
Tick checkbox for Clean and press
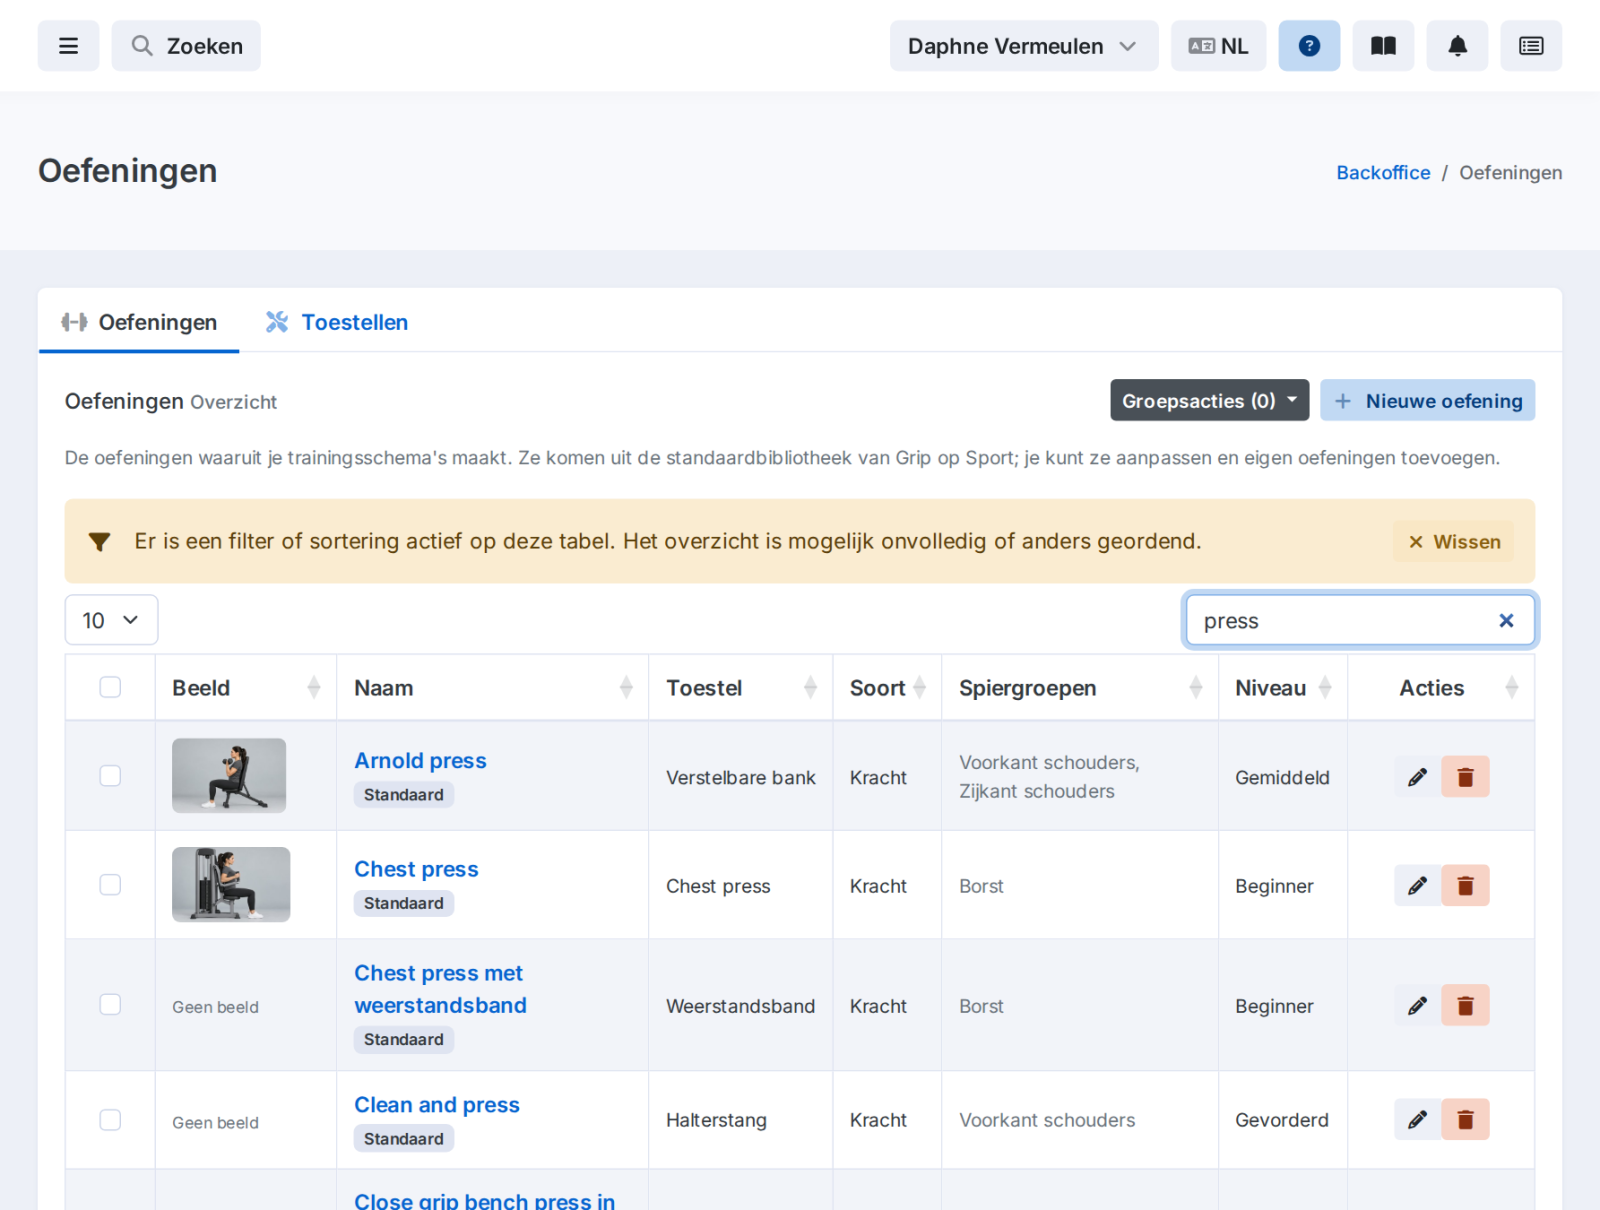coord(110,1120)
